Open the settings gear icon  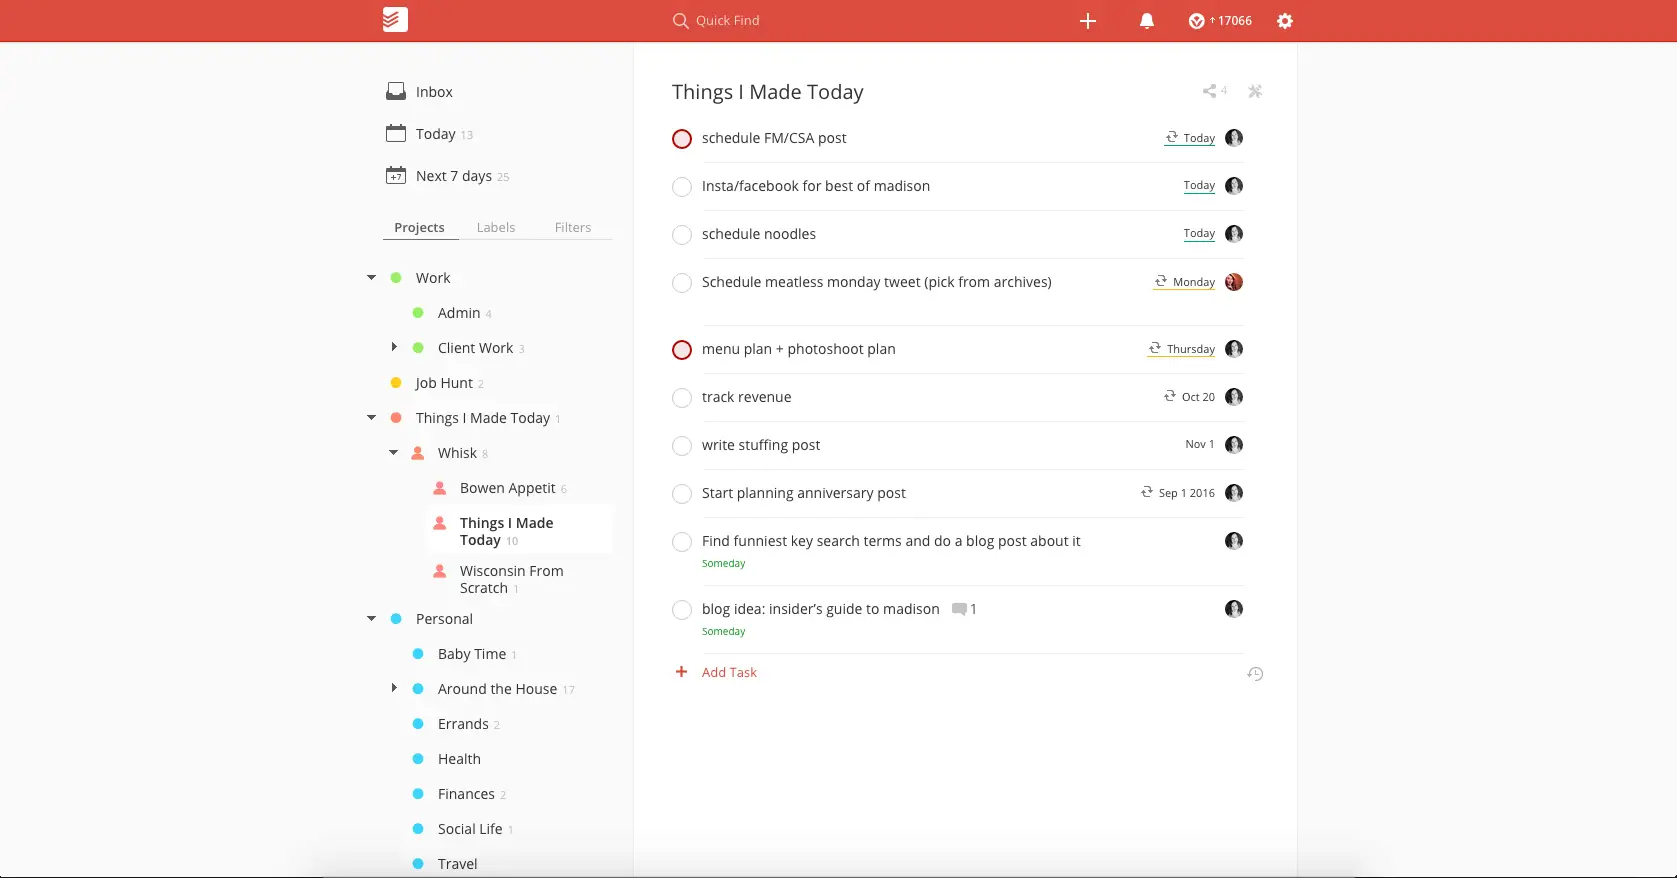coord(1285,21)
